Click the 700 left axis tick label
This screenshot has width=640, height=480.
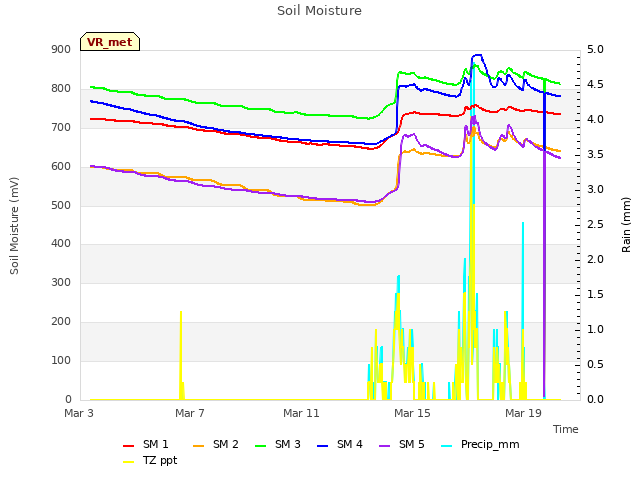click(61, 127)
